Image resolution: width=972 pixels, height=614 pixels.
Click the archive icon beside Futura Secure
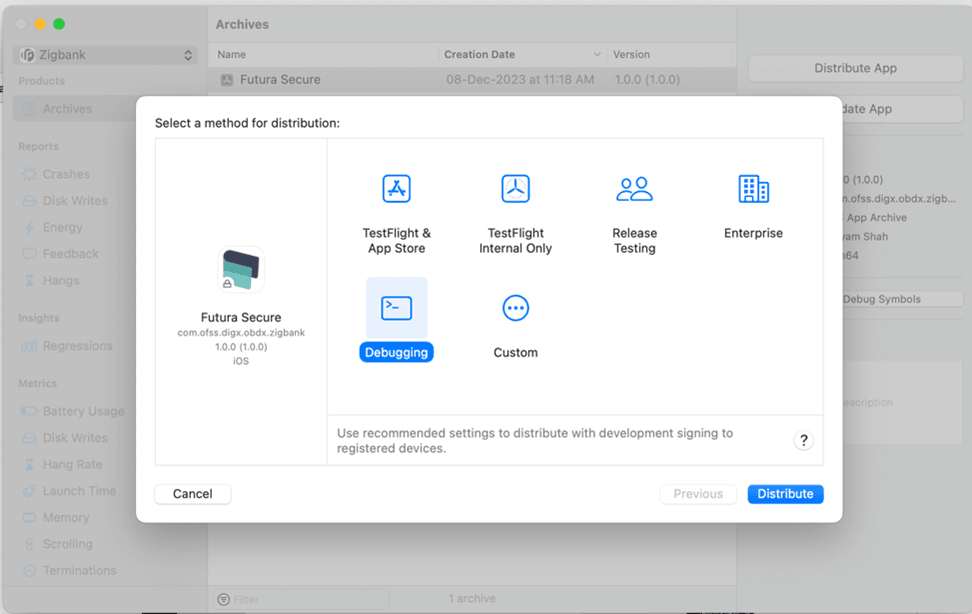(x=227, y=79)
